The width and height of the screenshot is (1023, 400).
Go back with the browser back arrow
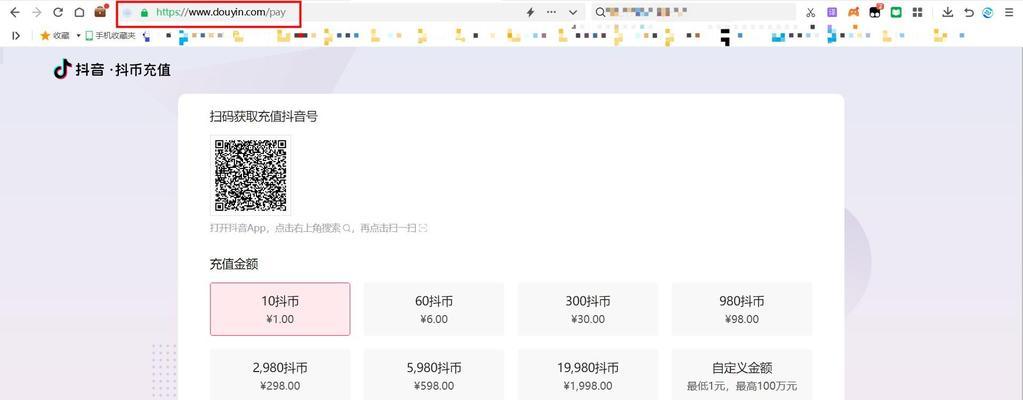(15, 12)
